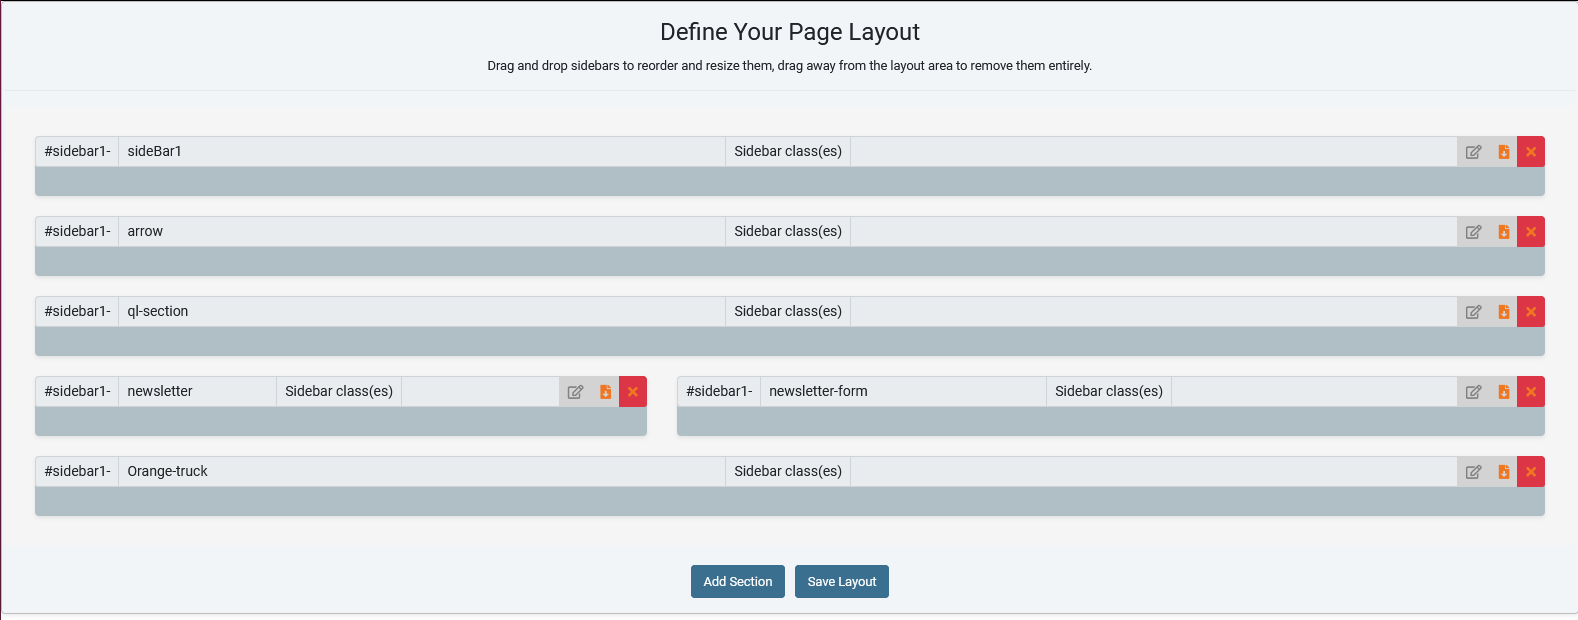Focus the newsletter-form name input
The width and height of the screenshot is (1578, 620).
[x=904, y=392]
